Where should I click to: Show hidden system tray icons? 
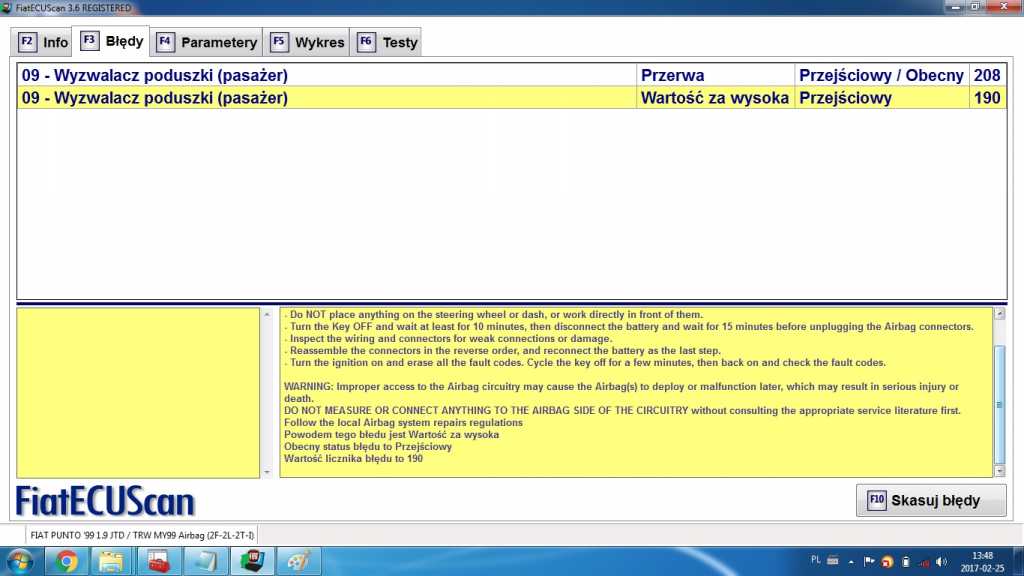[x=851, y=561]
